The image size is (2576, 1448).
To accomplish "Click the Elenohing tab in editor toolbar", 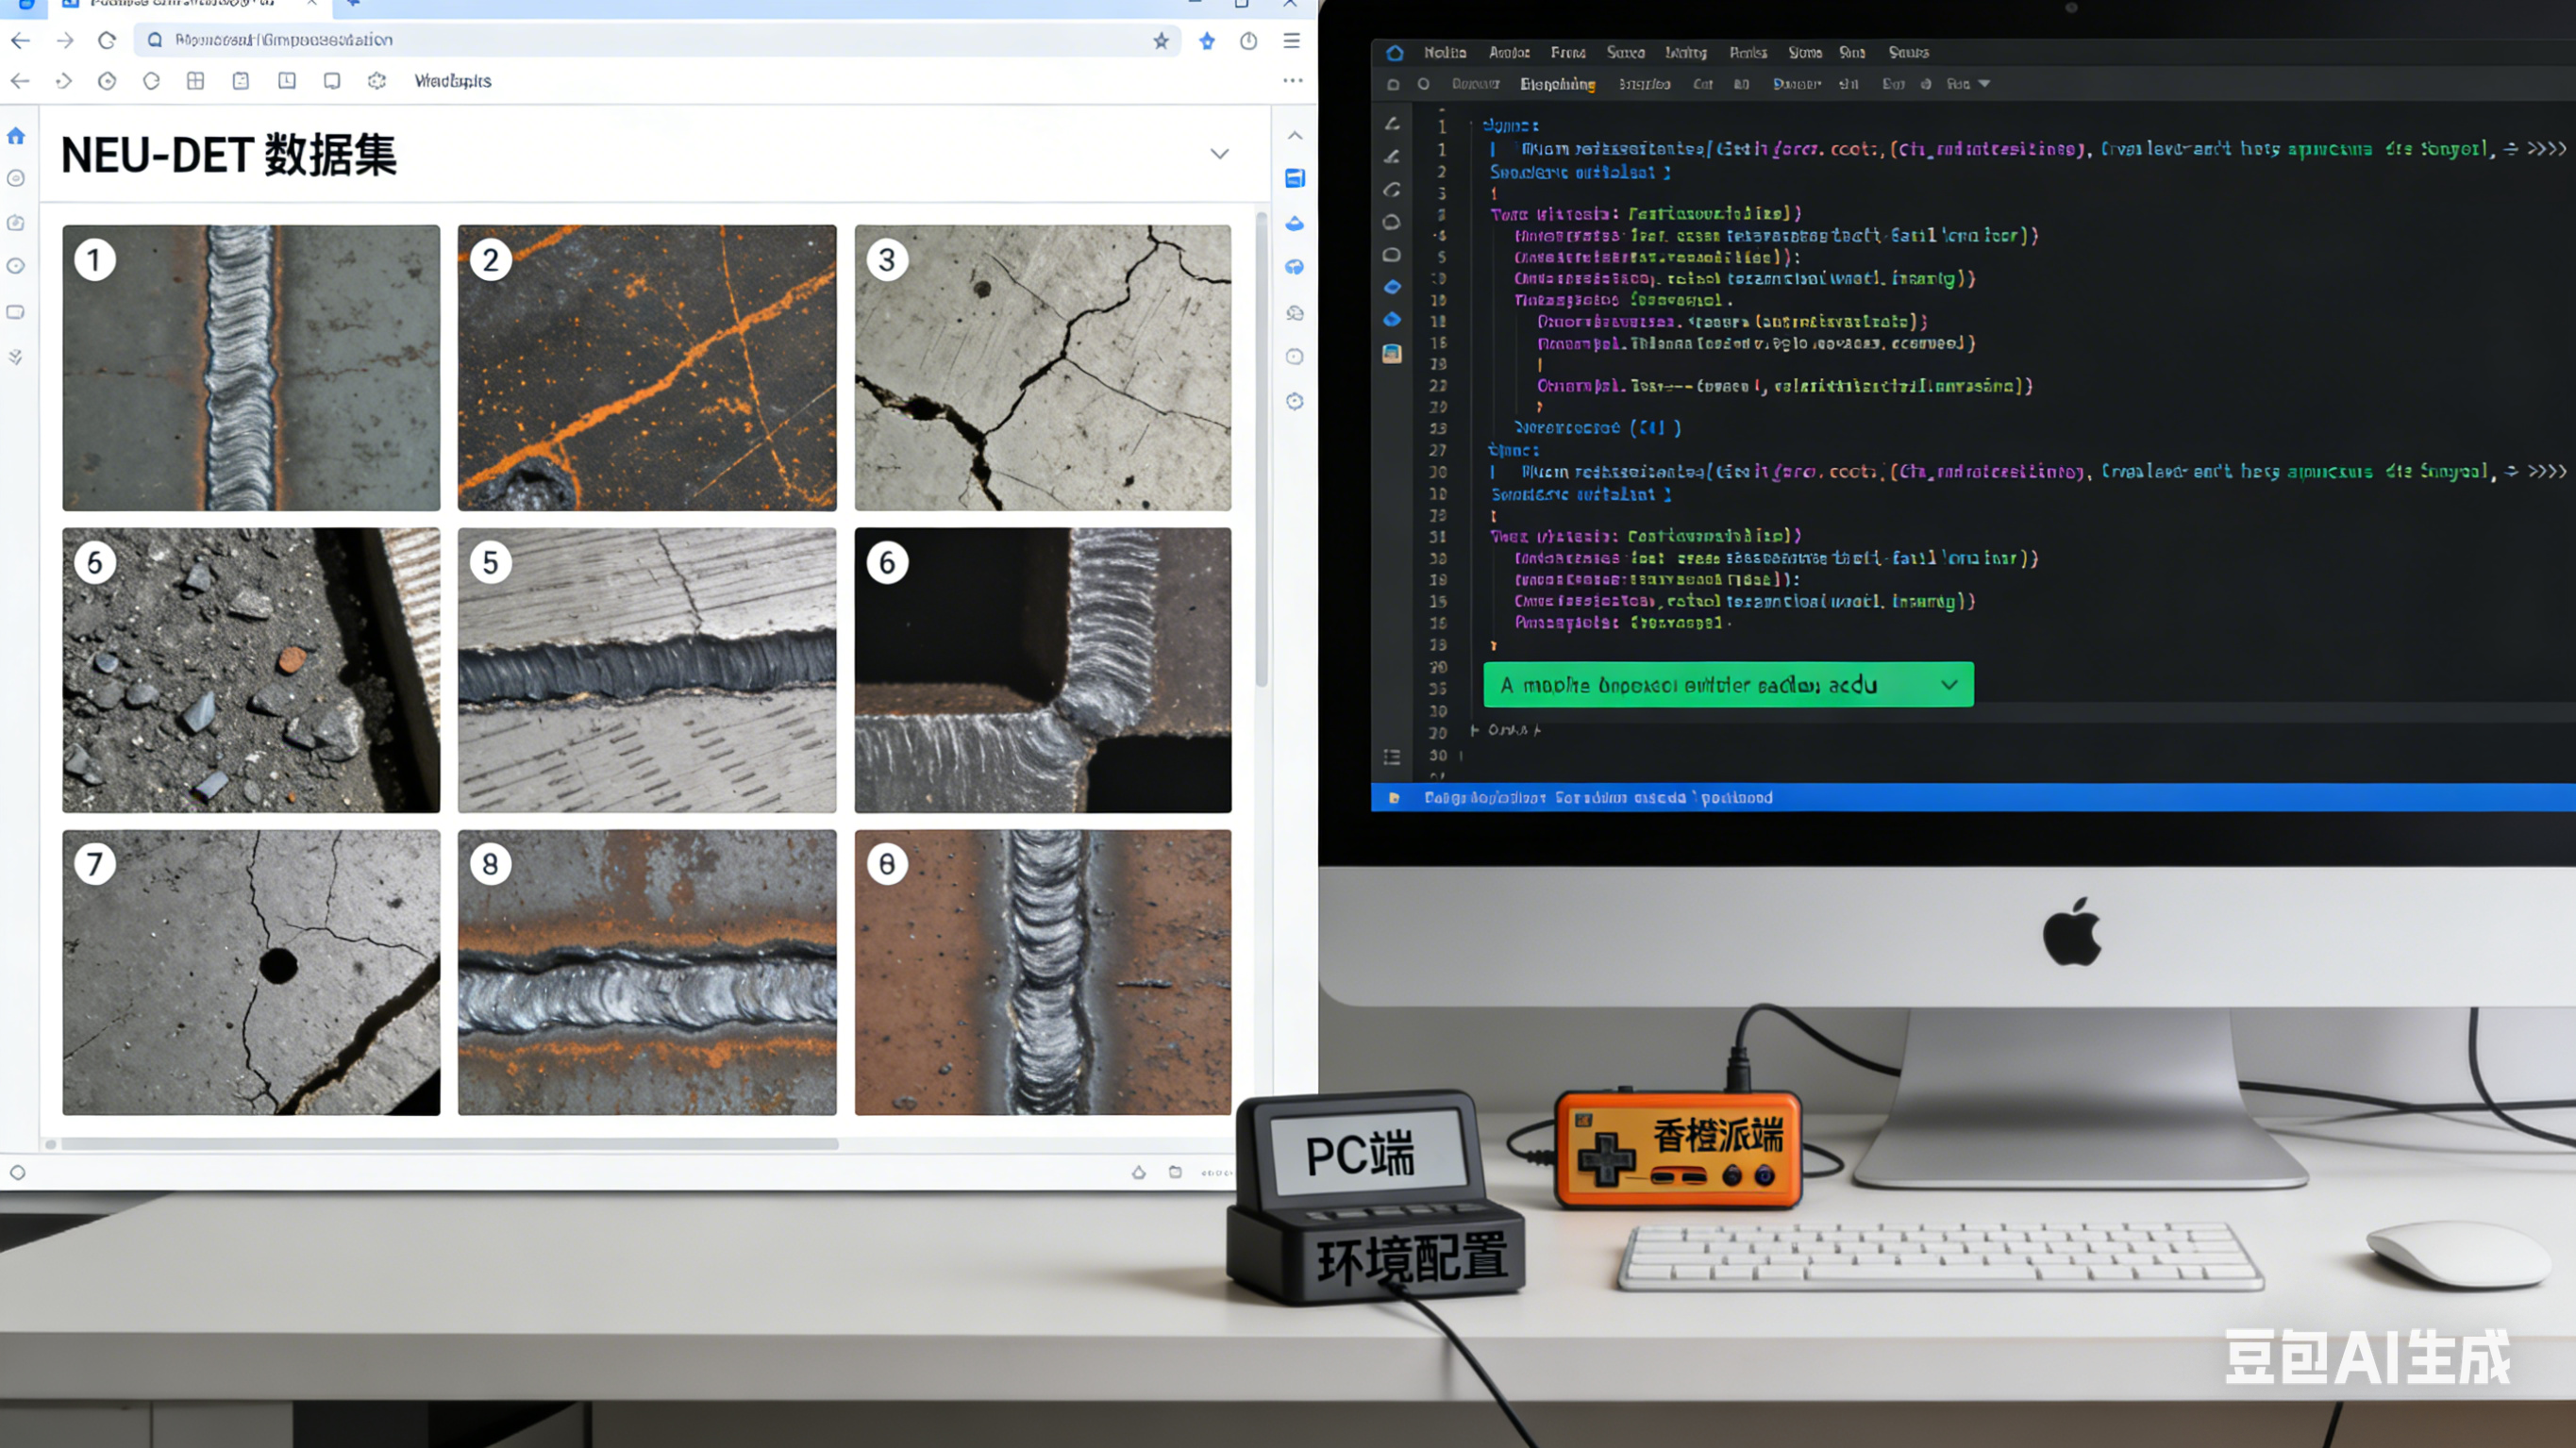I will (x=1557, y=84).
